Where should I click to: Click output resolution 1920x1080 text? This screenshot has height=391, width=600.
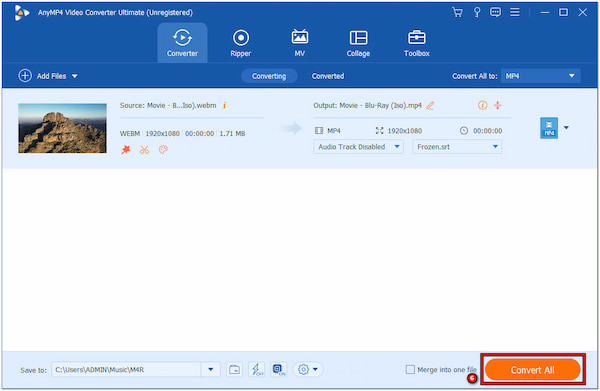405,131
